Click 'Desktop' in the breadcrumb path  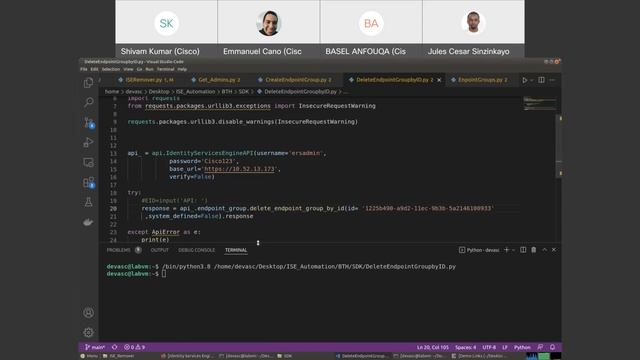159,92
